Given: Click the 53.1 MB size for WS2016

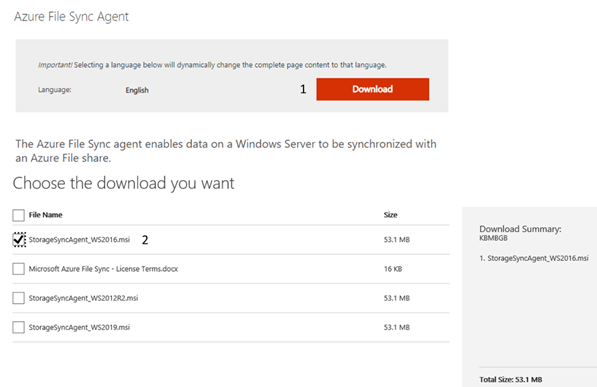Looking at the screenshot, I should tap(397, 240).
